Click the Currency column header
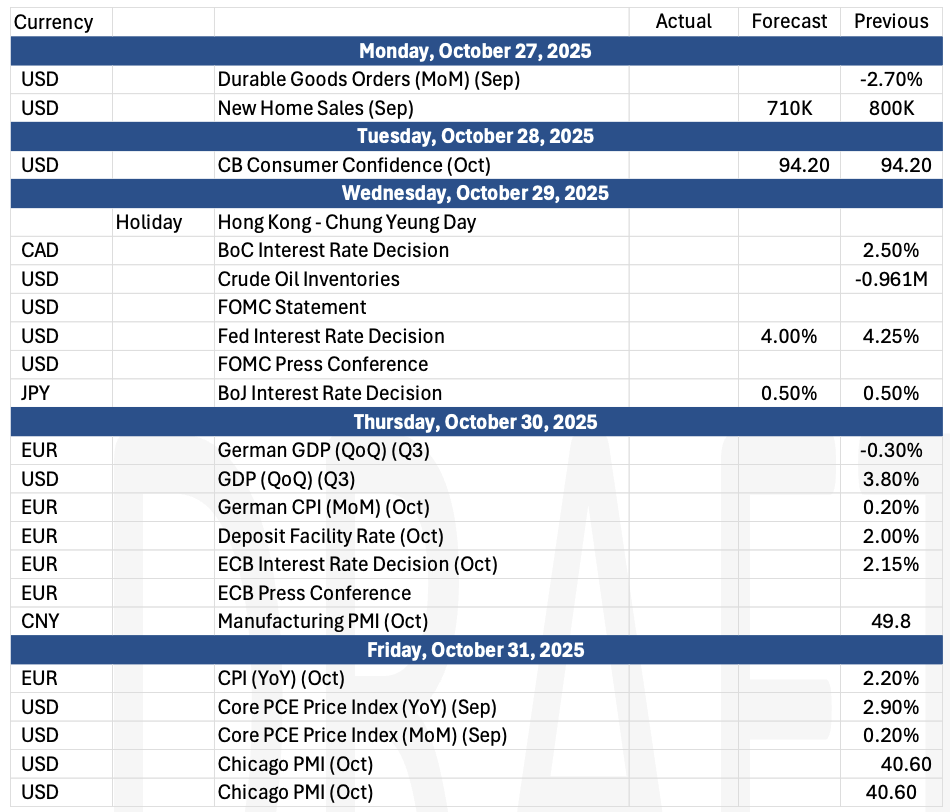Viewport: 950px width, 812px height. pyautogui.click(x=56, y=21)
